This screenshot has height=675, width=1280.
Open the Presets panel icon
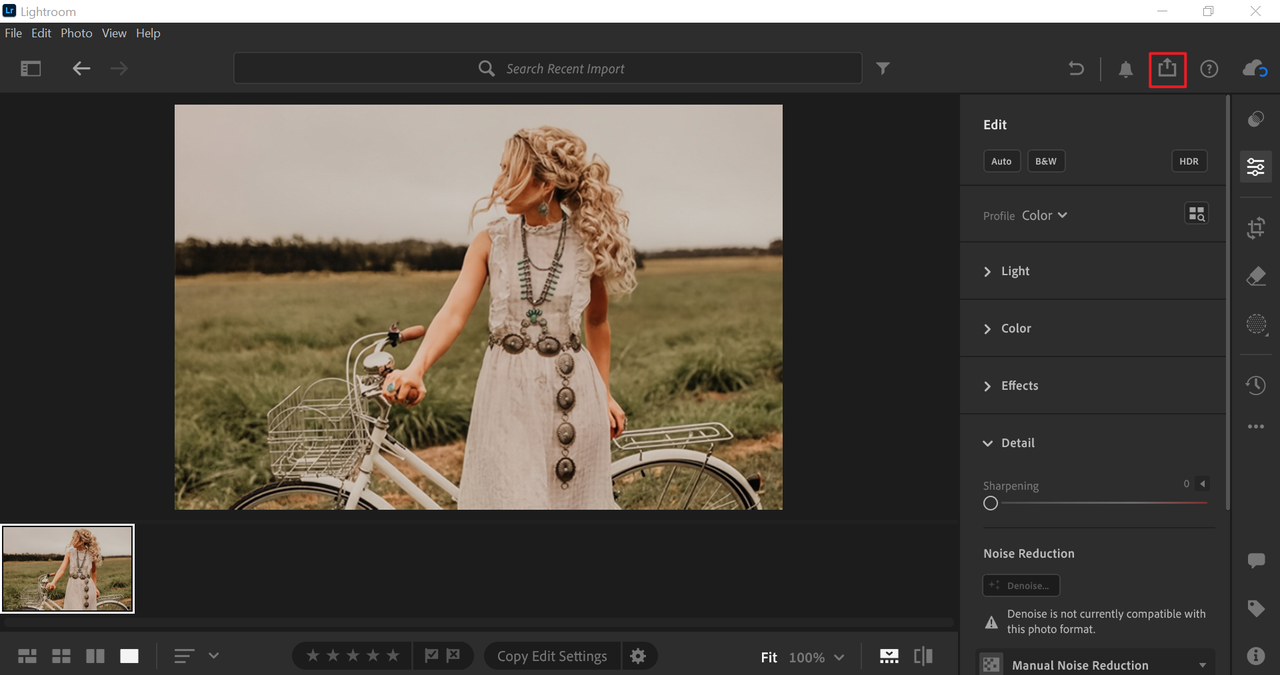[1256, 119]
